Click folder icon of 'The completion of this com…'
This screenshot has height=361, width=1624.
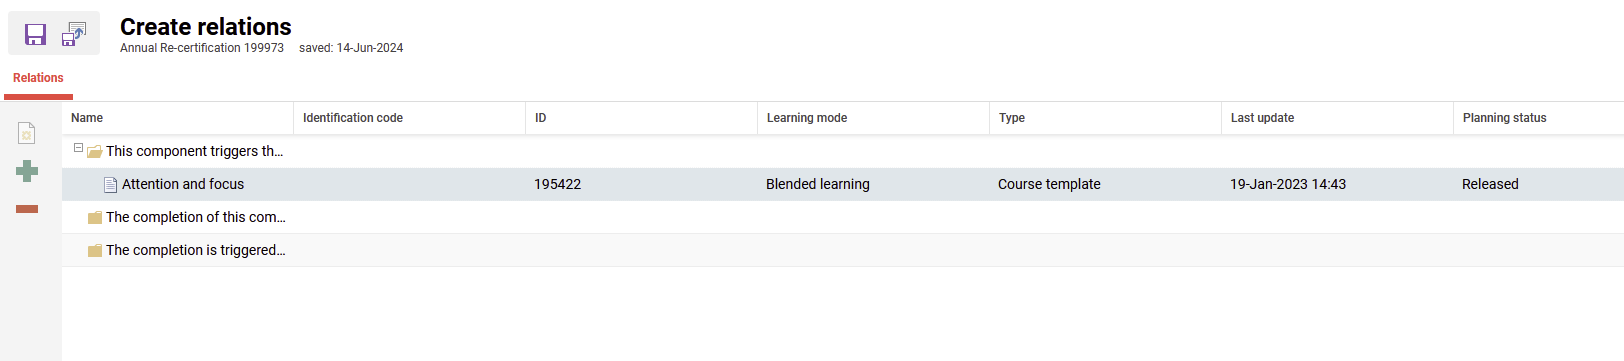point(95,218)
